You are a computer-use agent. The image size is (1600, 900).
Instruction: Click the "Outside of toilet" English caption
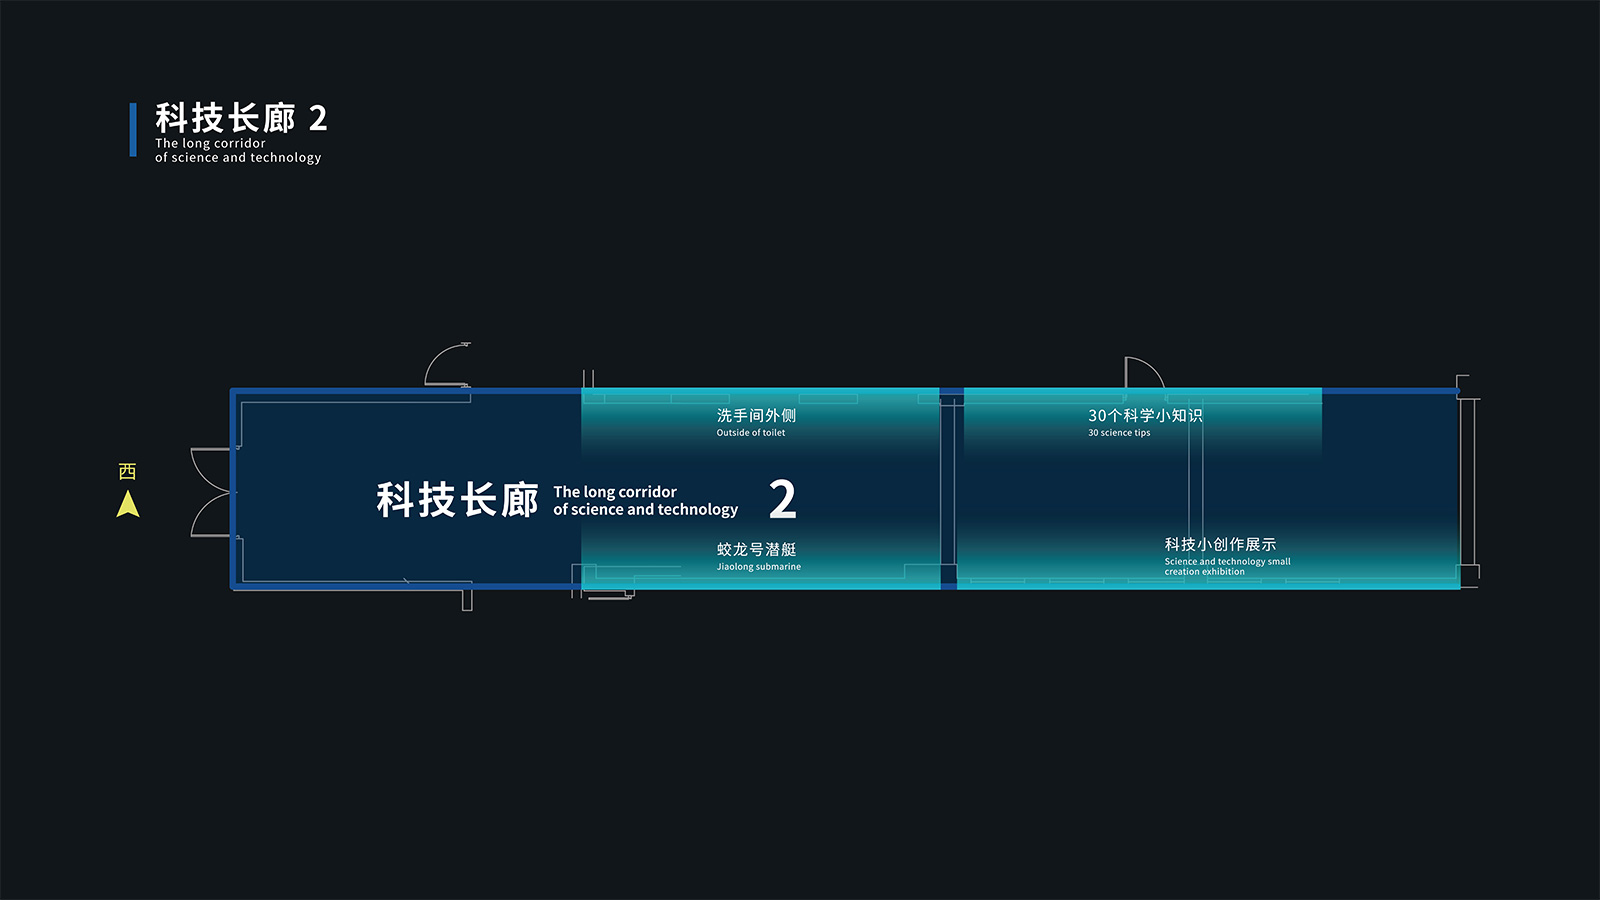point(750,433)
